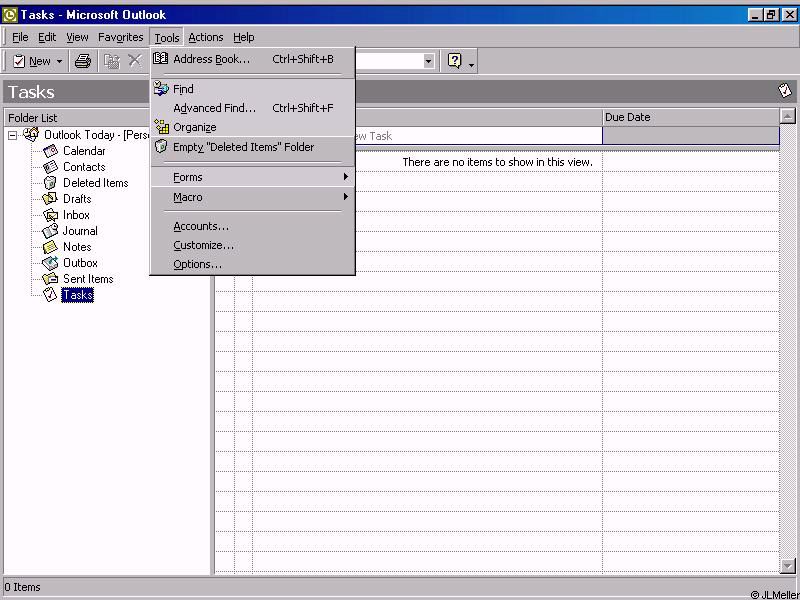Image resolution: width=800 pixels, height=600 pixels.
Task: Sort by the Due Date column header
Action: point(690,117)
